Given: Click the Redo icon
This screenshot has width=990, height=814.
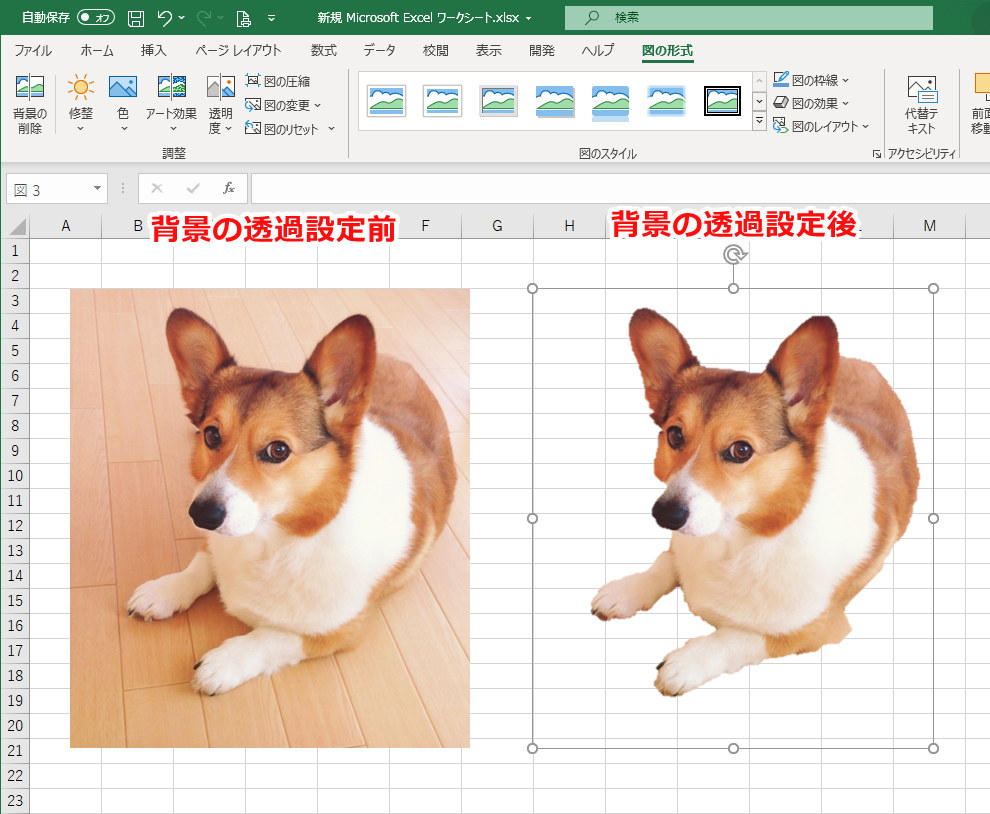Looking at the screenshot, I should [x=203, y=18].
